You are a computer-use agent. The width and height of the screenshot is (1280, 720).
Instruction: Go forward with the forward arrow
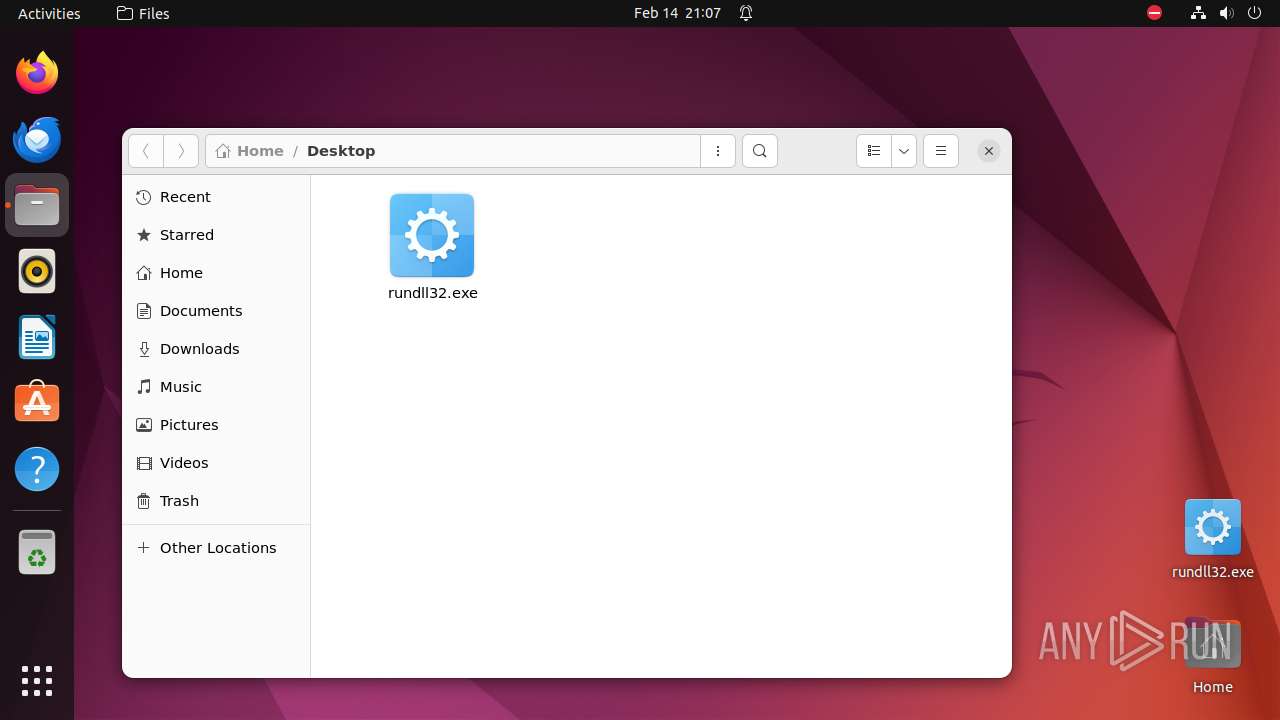pyautogui.click(x=181, y=151)
